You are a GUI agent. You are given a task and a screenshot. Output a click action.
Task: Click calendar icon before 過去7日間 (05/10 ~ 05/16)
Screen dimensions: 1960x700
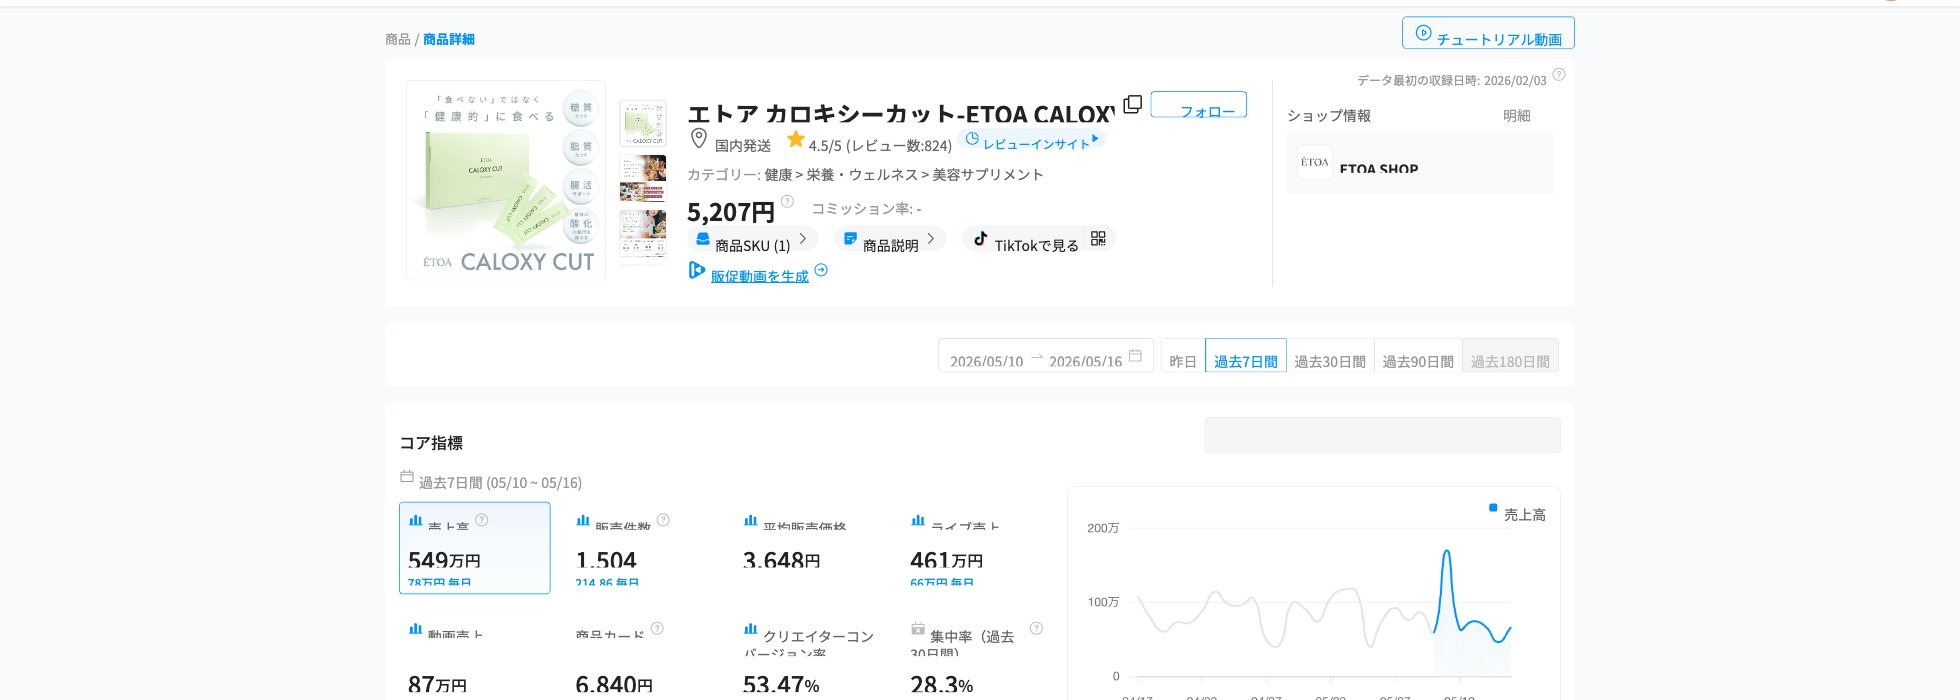407,476
